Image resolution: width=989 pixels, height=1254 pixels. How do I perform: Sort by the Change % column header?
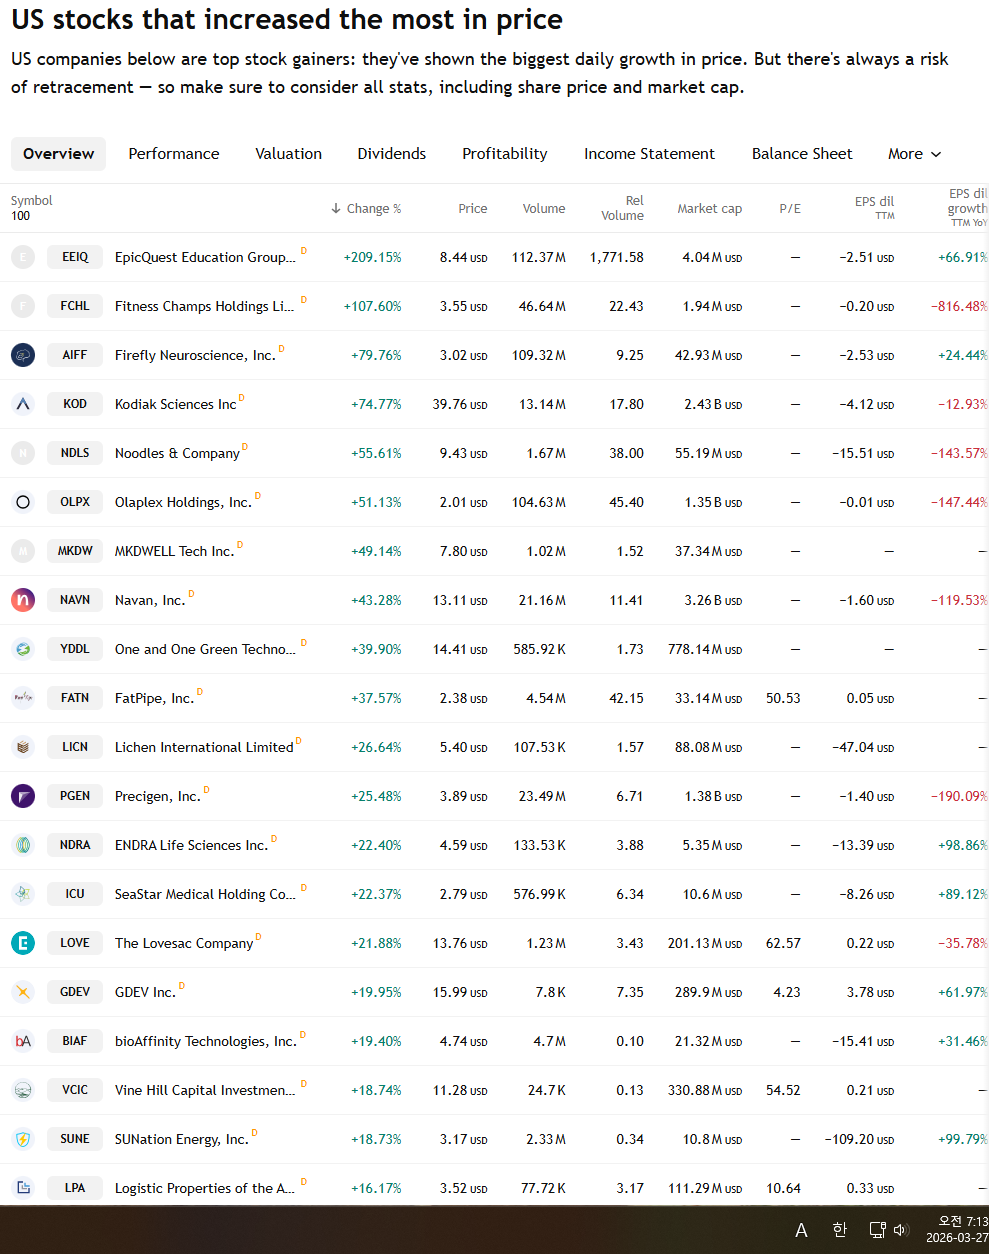coord(366,209)
